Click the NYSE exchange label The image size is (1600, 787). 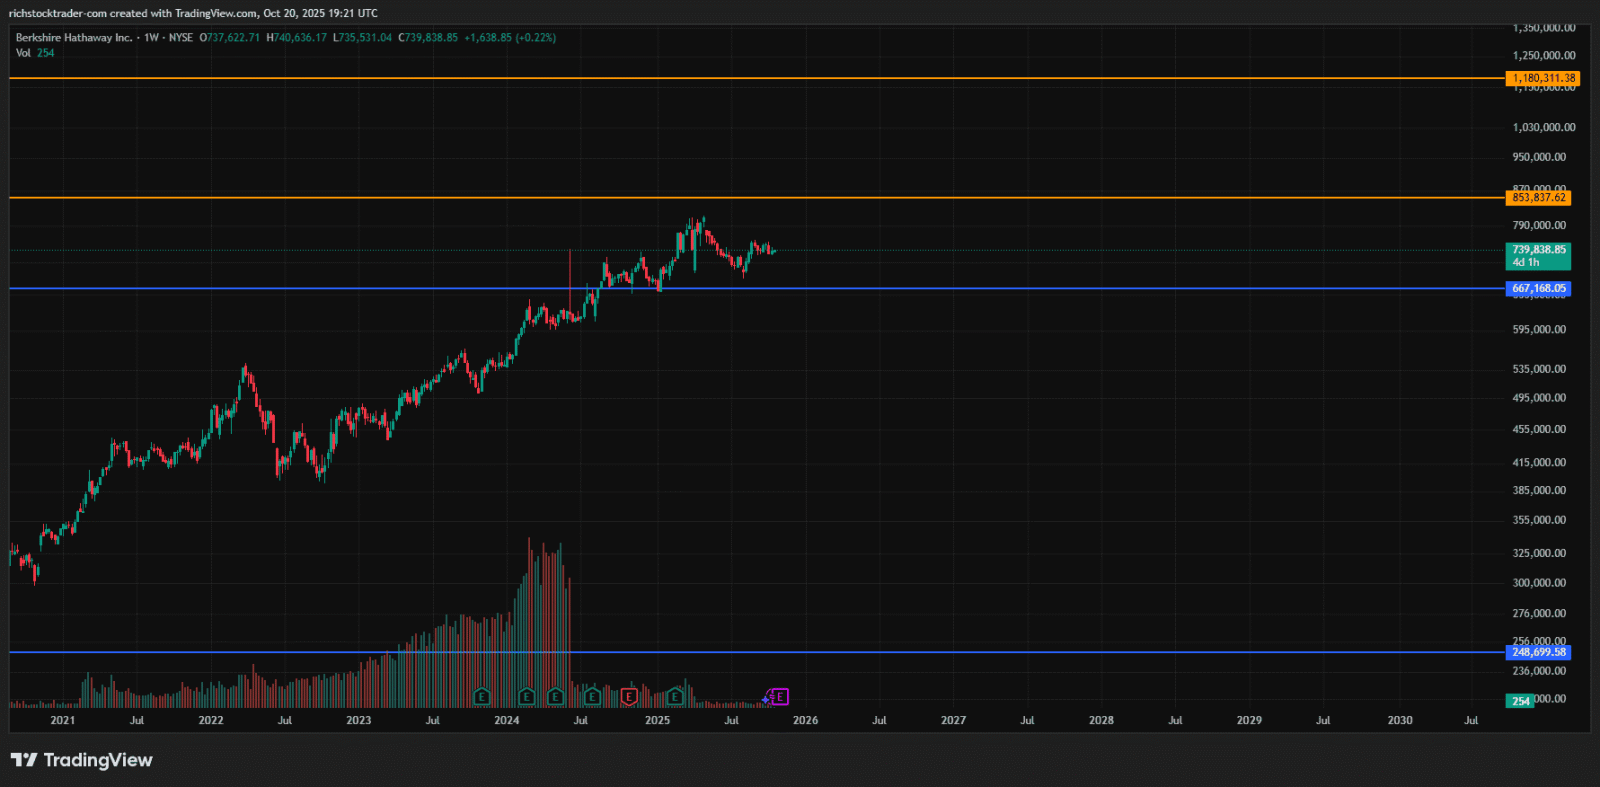[180, 38]
